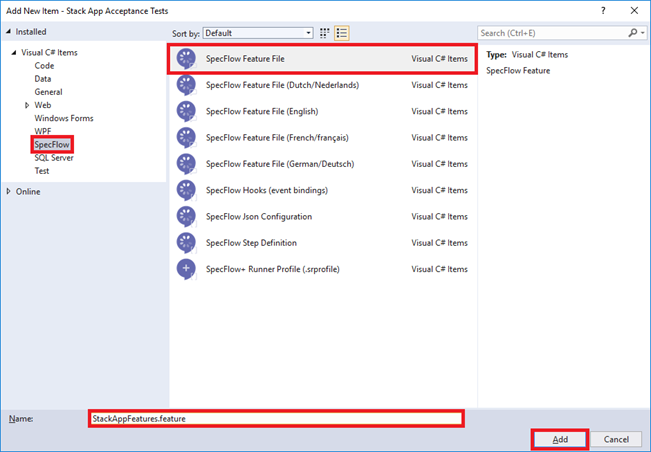Click the Online label

[x=28, y=192]
